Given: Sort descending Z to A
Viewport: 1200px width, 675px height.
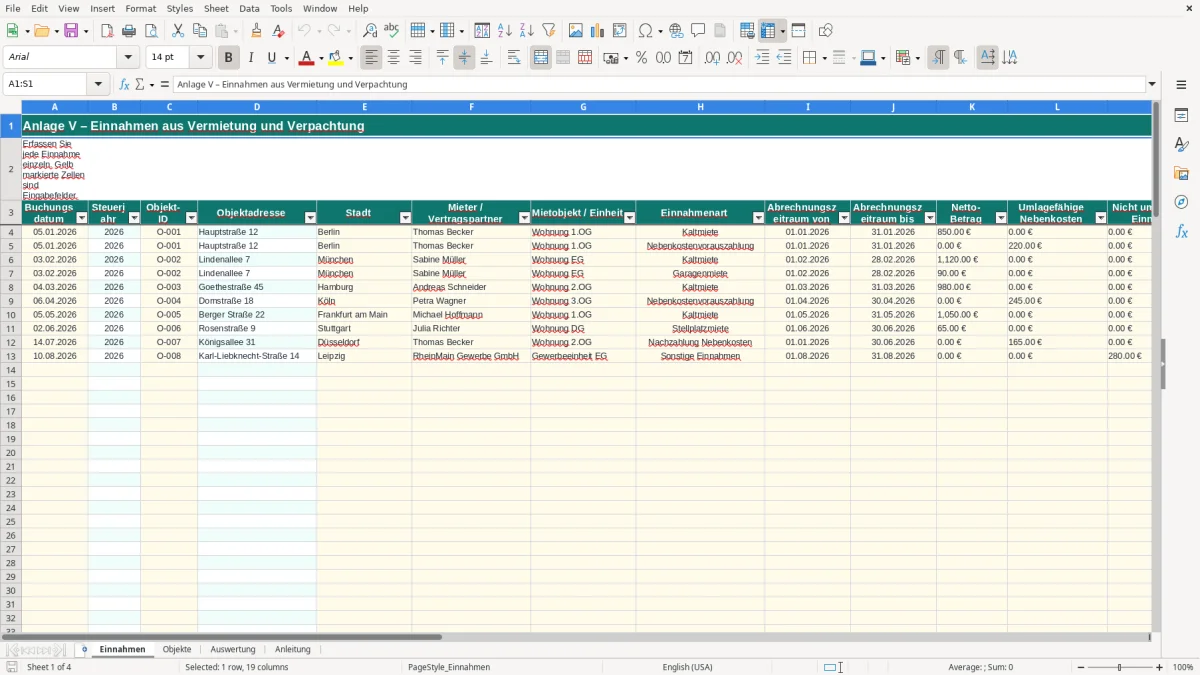Looking at the screenshot, I should click(527, 31).
